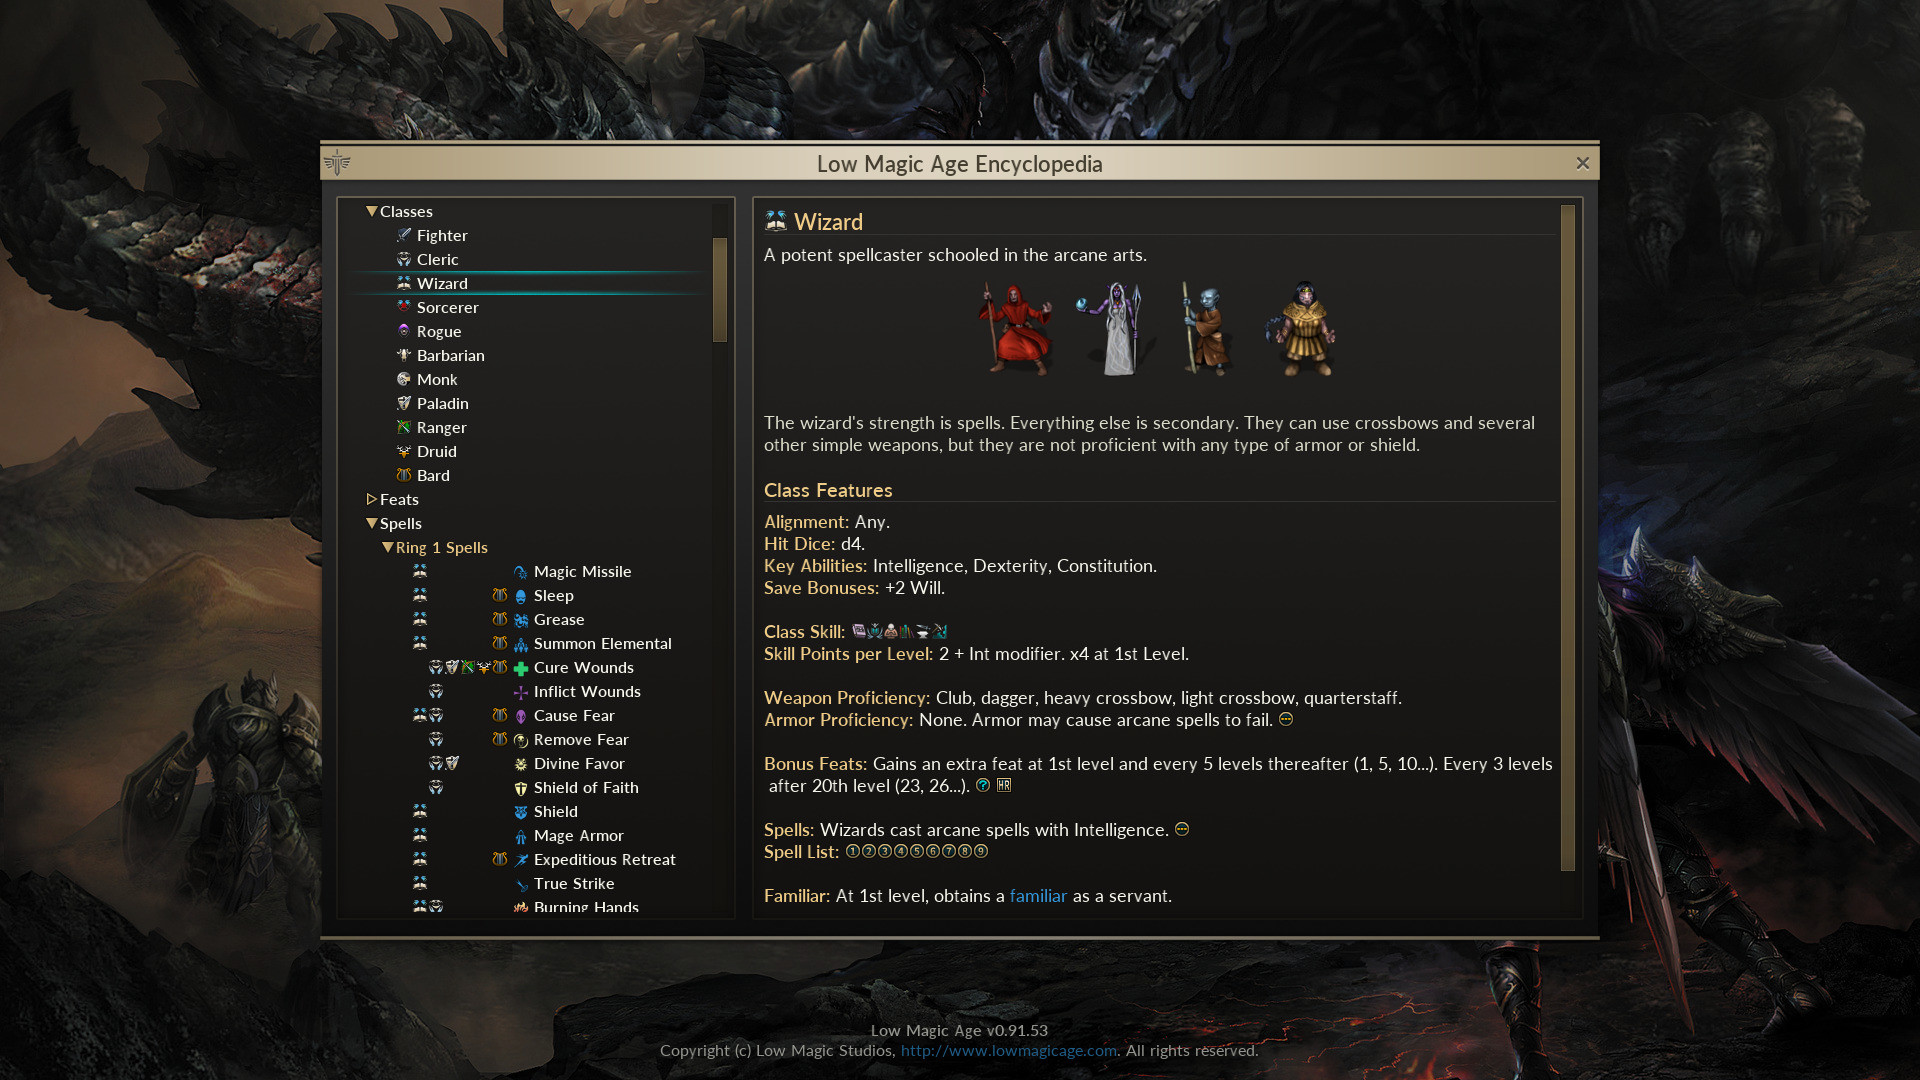1920x1080 pixels.
Task: Open the familiar hyperlink in the Wizard description
Action: pyautogui.click(x=1038, y=896)
